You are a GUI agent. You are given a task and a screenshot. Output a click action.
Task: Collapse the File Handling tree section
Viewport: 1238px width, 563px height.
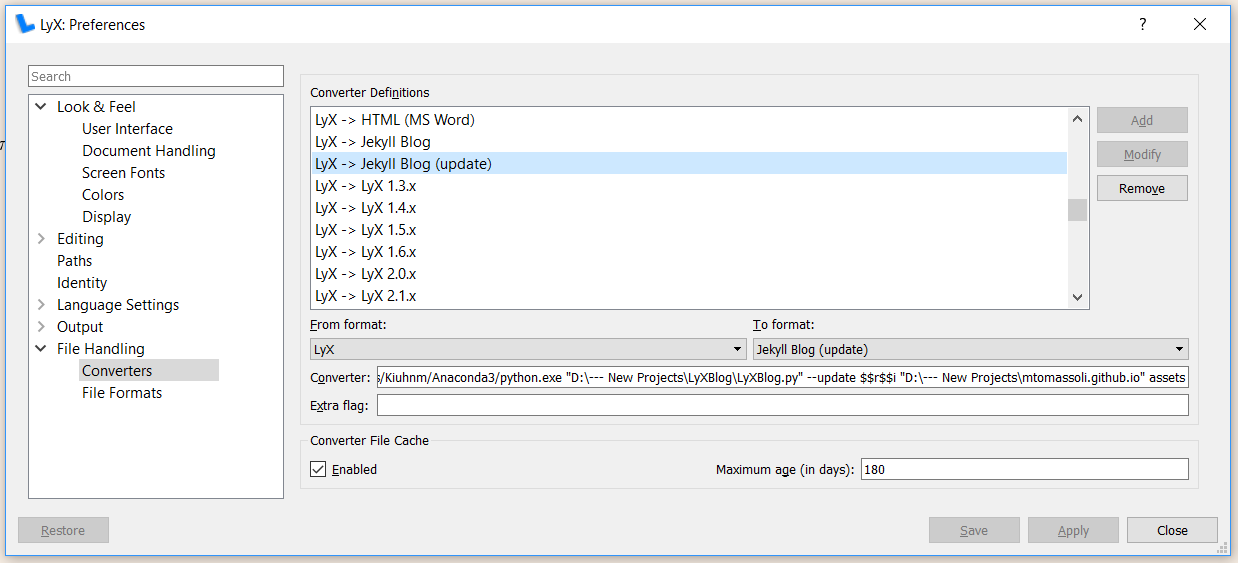[41, 349]
